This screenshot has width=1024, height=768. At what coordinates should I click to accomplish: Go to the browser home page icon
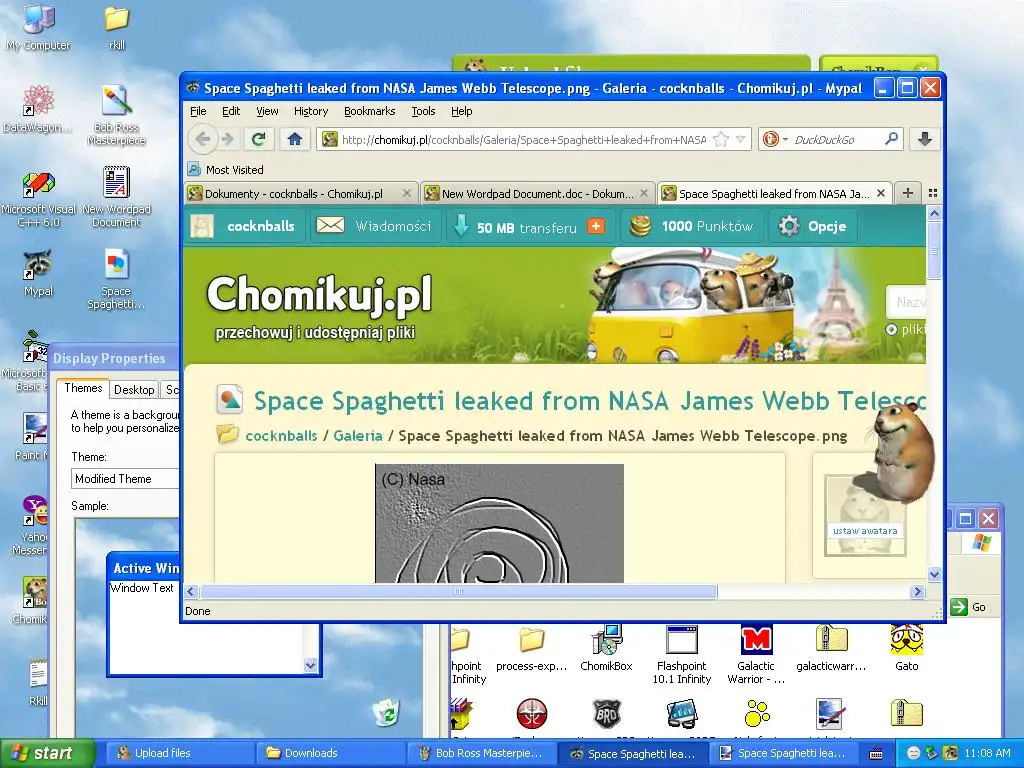[x=295, y=139]
